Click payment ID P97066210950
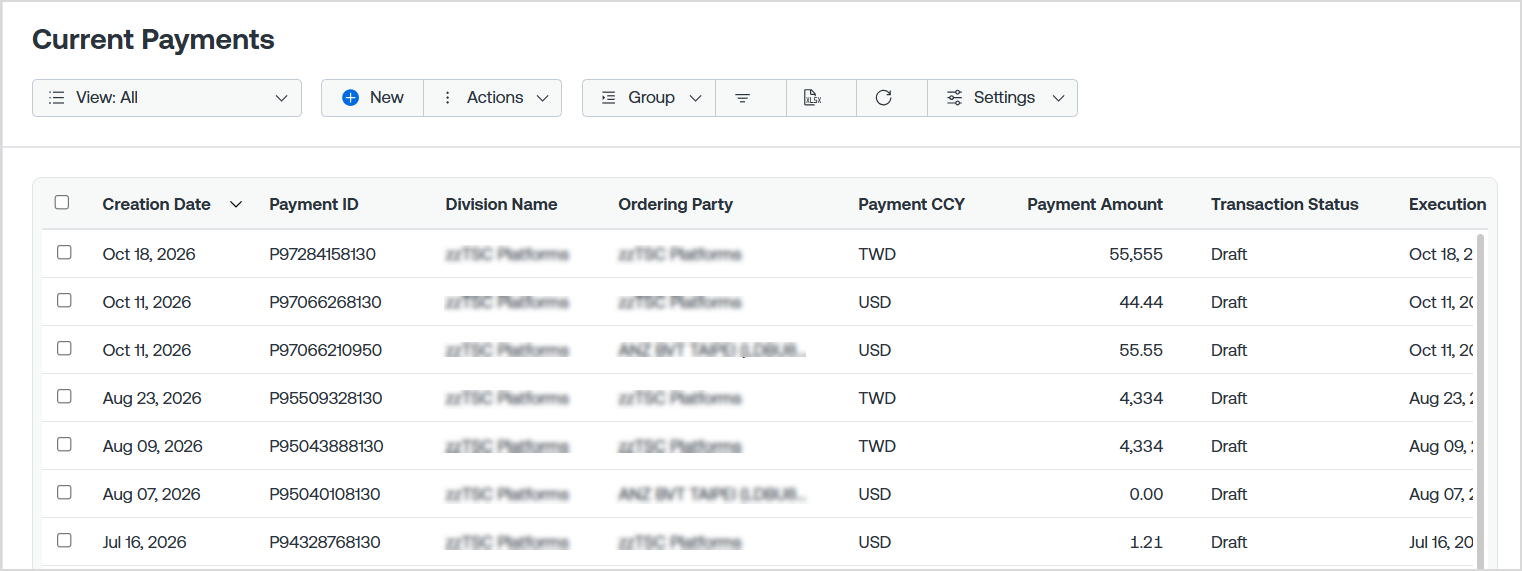Viewport: 1522px width, 571px height. point(325,350)
